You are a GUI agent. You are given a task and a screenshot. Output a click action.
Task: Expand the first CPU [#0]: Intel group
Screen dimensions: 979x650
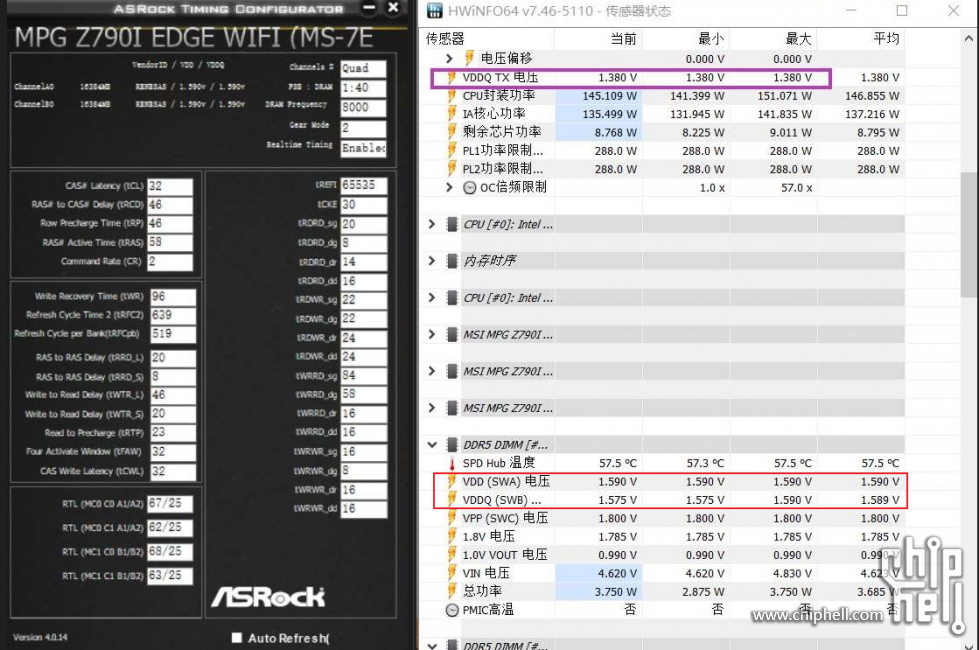point(431,224)
